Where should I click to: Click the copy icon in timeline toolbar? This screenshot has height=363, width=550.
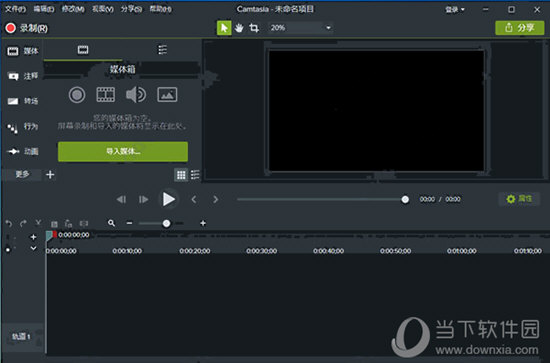point(54,224)
